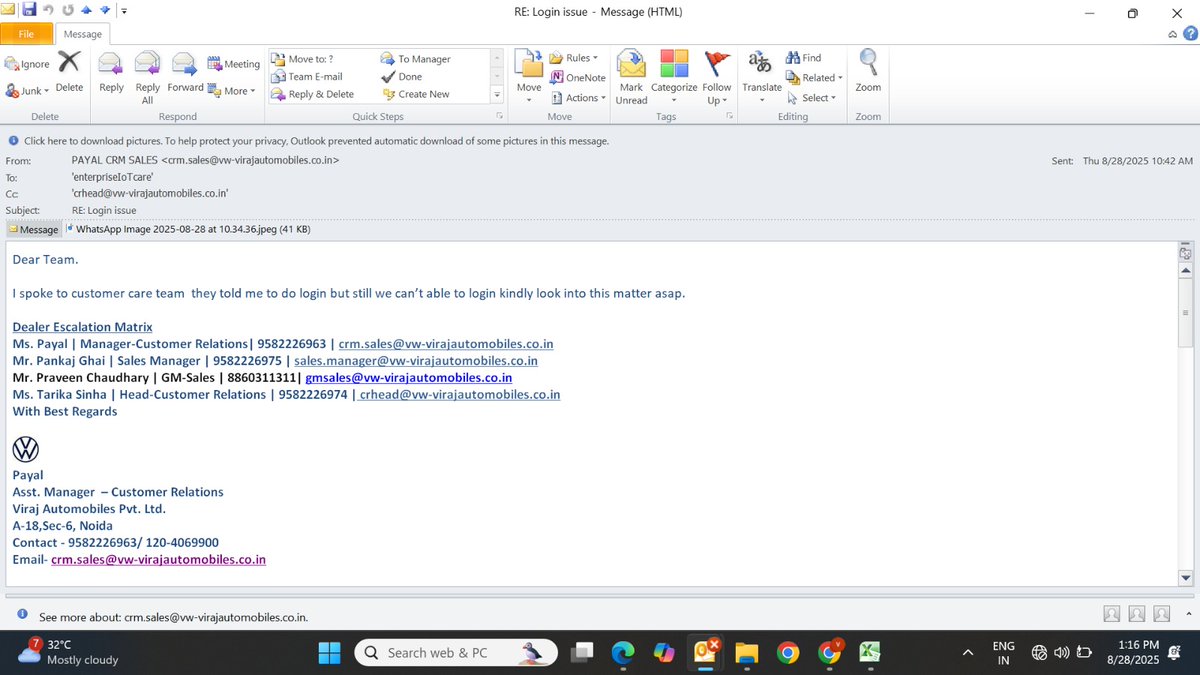
Task: Choose the To Manager quick step
Action: click(x=416, y=59)
